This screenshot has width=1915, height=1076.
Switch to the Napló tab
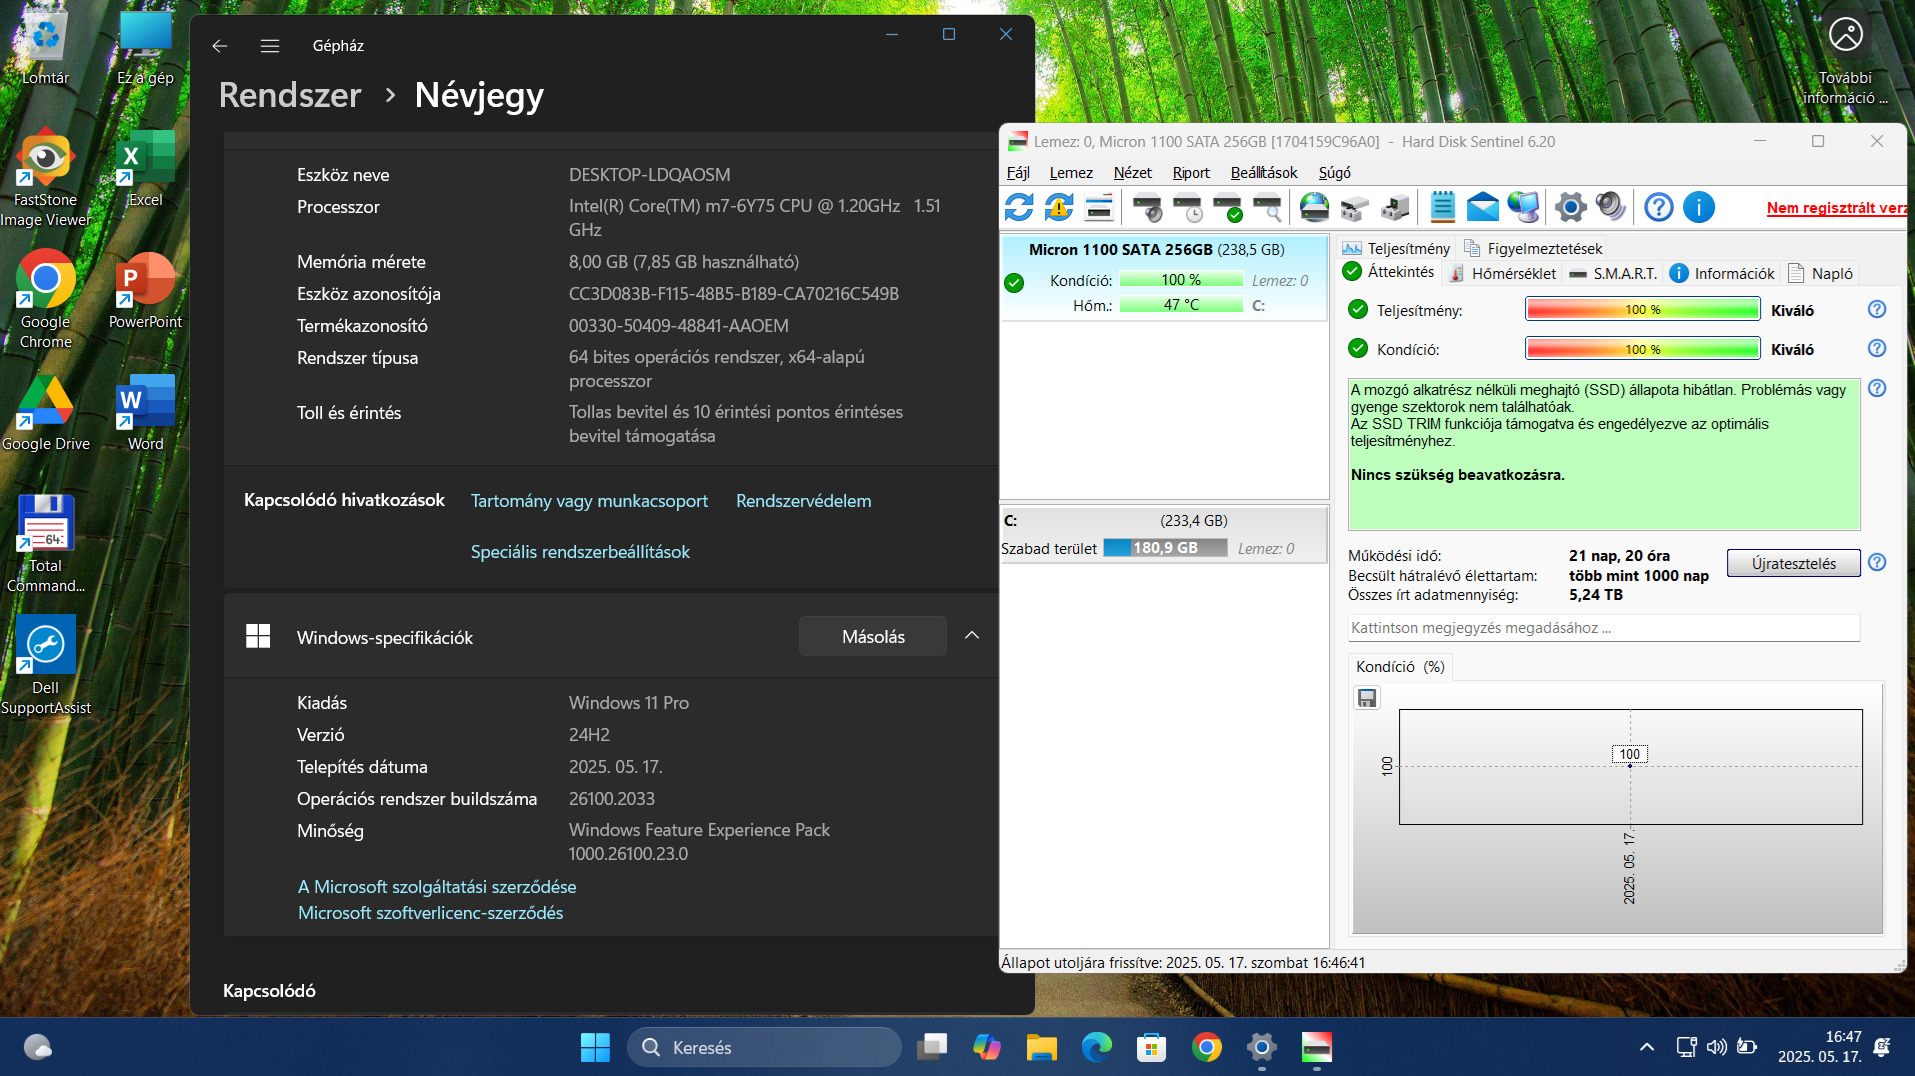point(1821,273)
